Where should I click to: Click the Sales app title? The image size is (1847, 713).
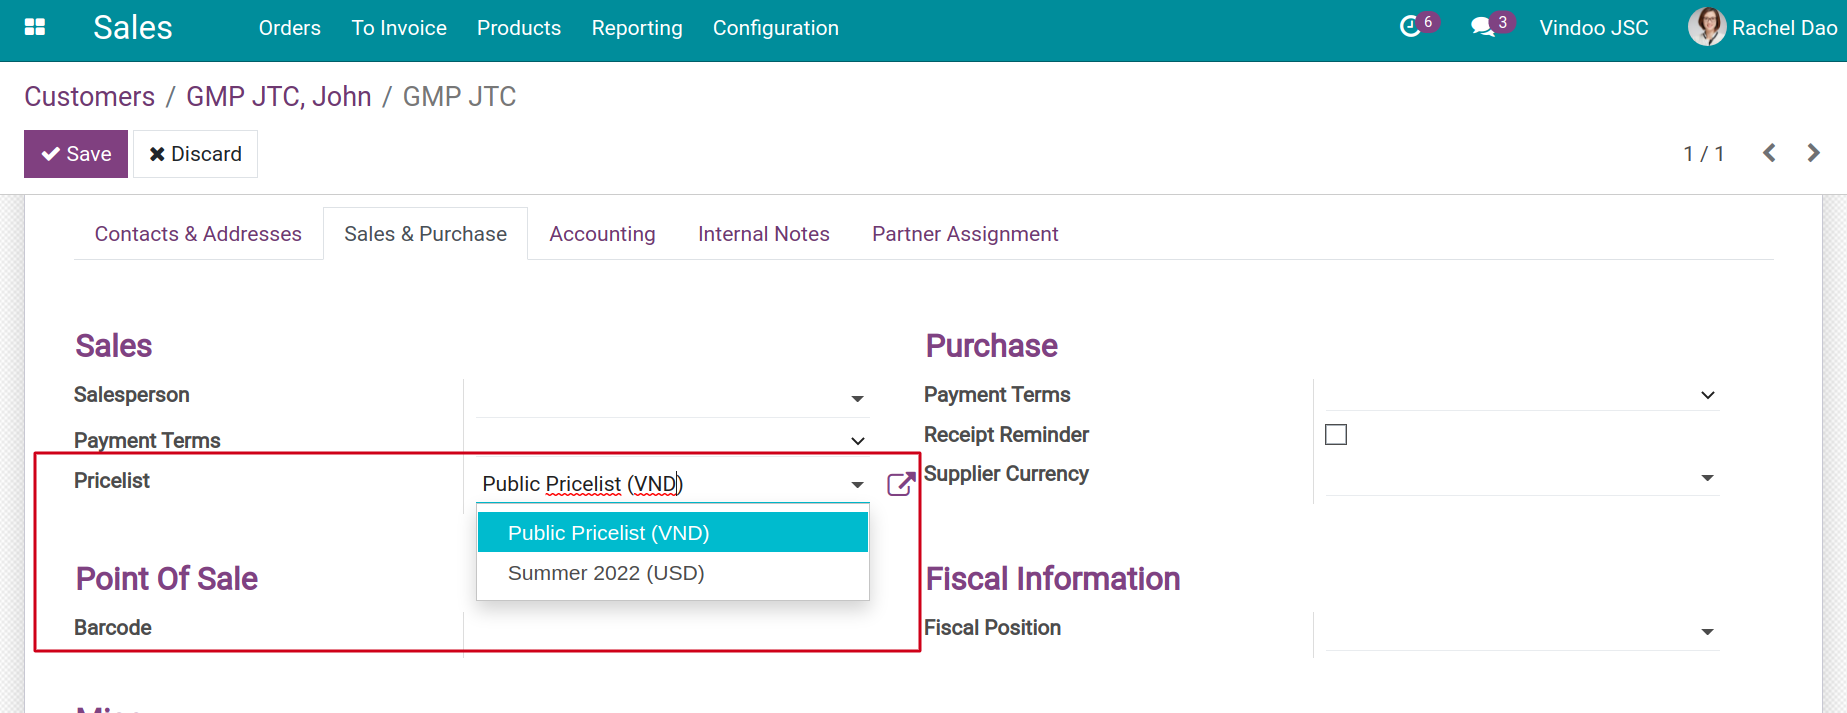pos(133,28)
